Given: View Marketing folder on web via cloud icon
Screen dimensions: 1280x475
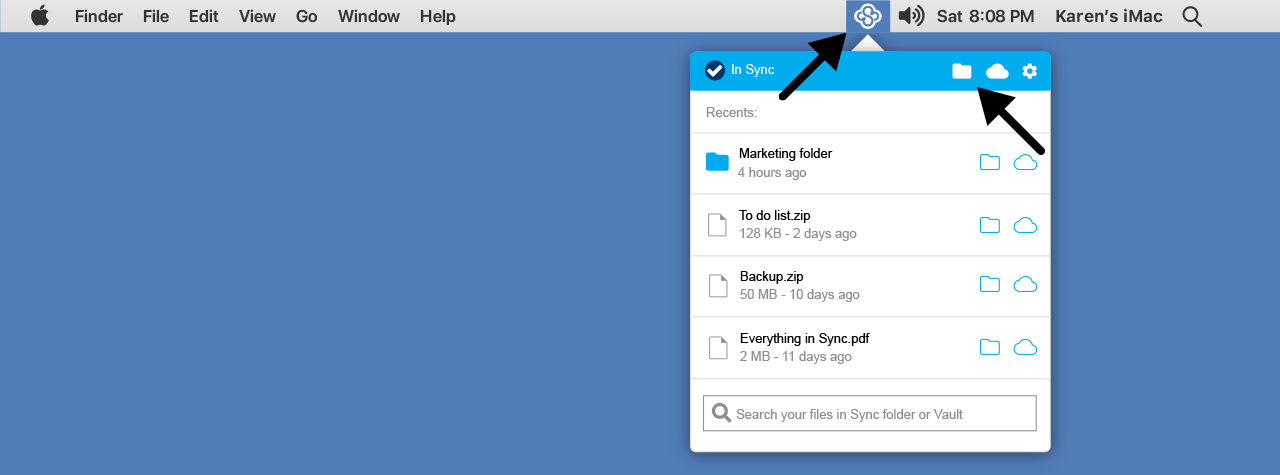Looking at the screenshot, I should coord(1025,163).
